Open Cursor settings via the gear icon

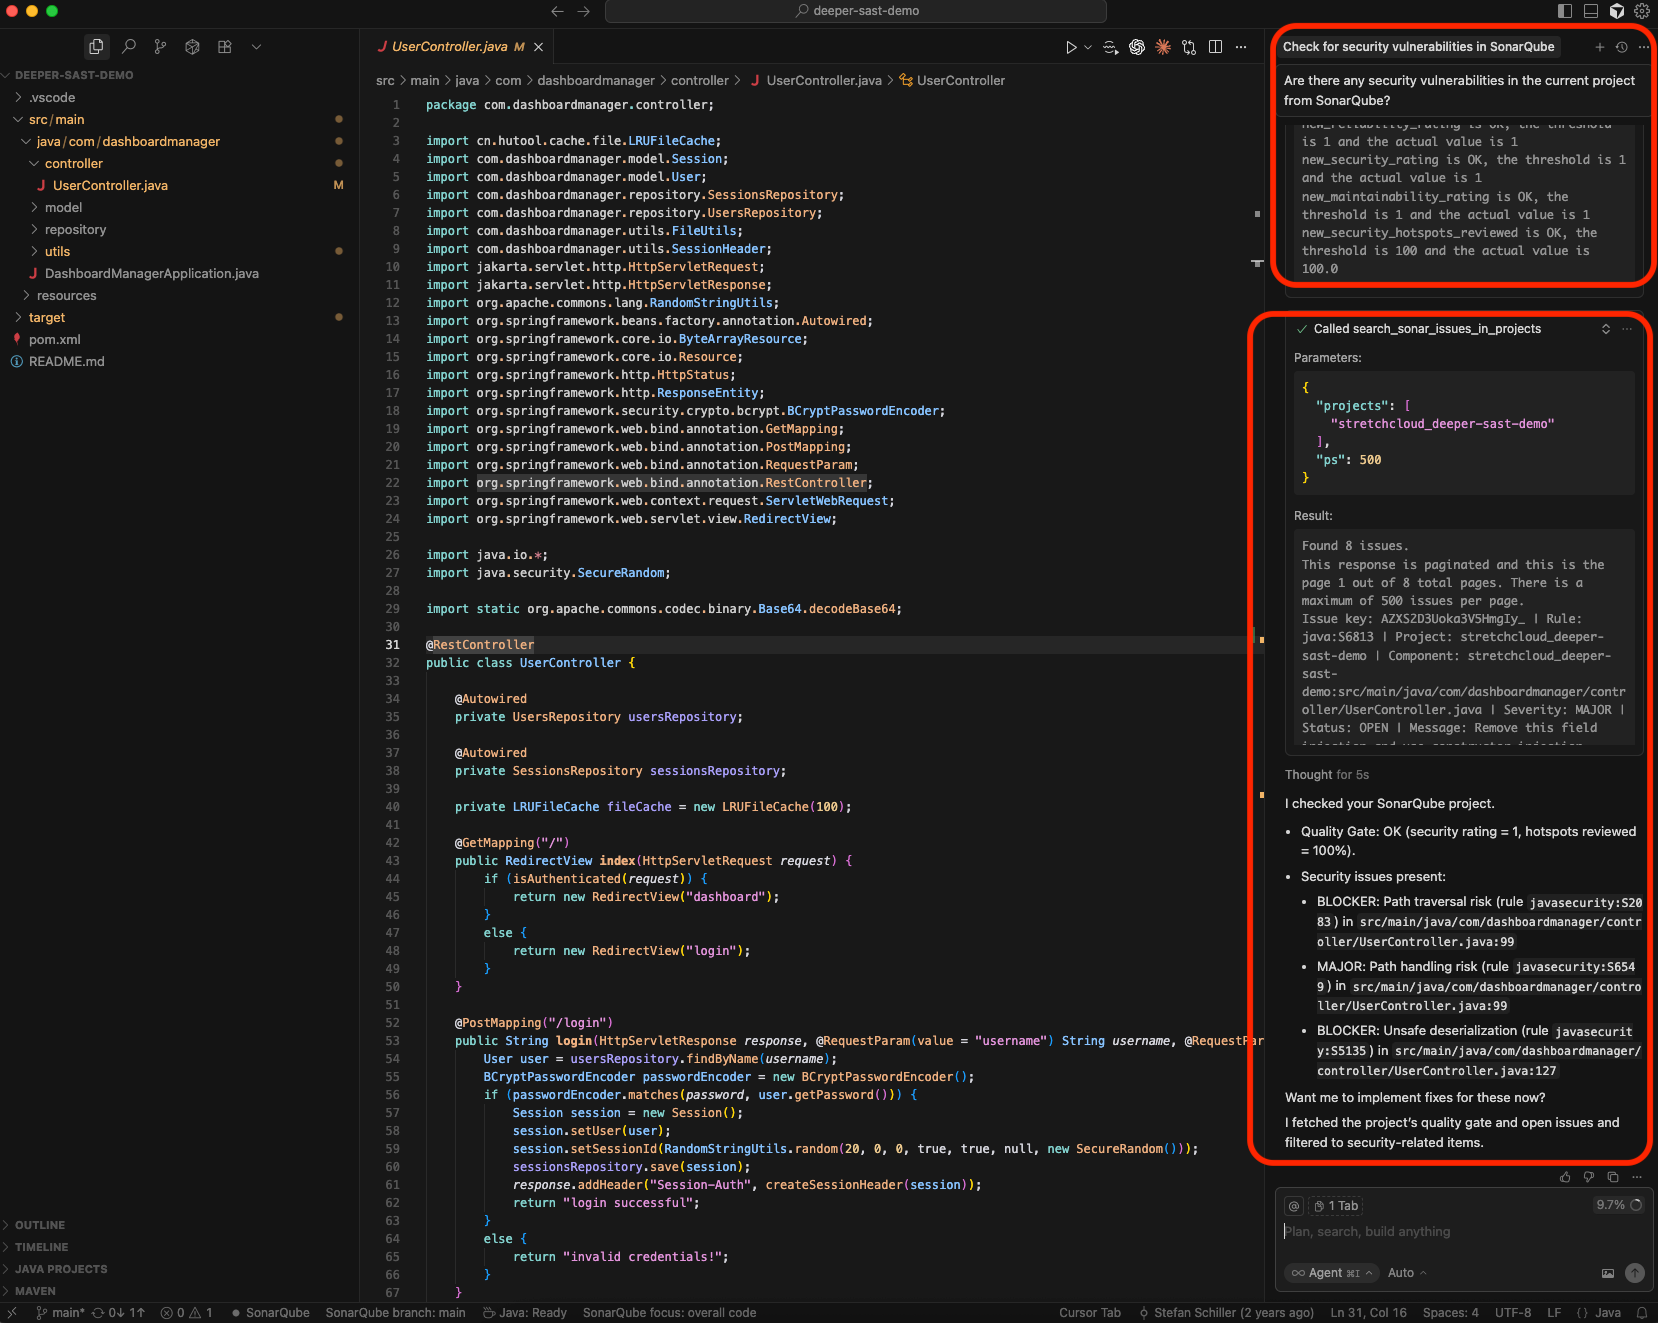point(1641,11)
